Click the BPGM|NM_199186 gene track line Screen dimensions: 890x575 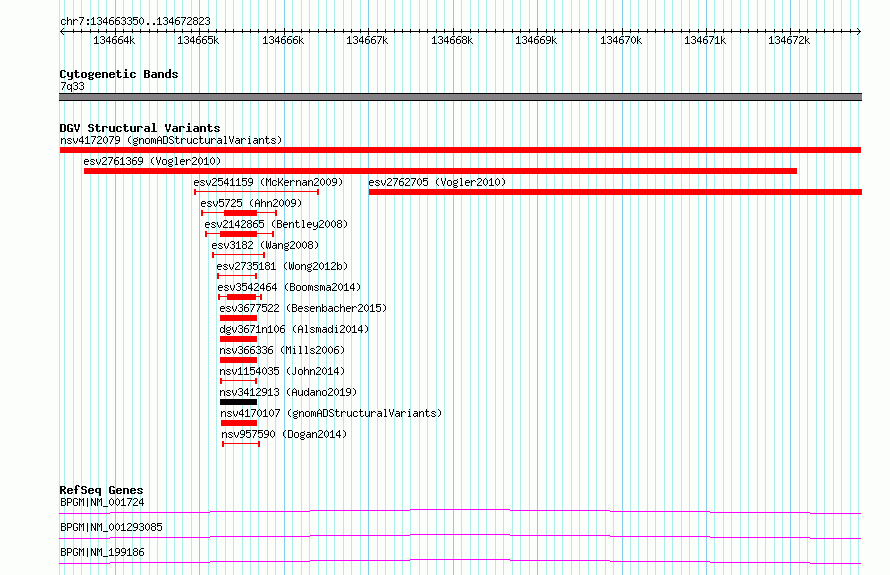click(x=460, y=561)
